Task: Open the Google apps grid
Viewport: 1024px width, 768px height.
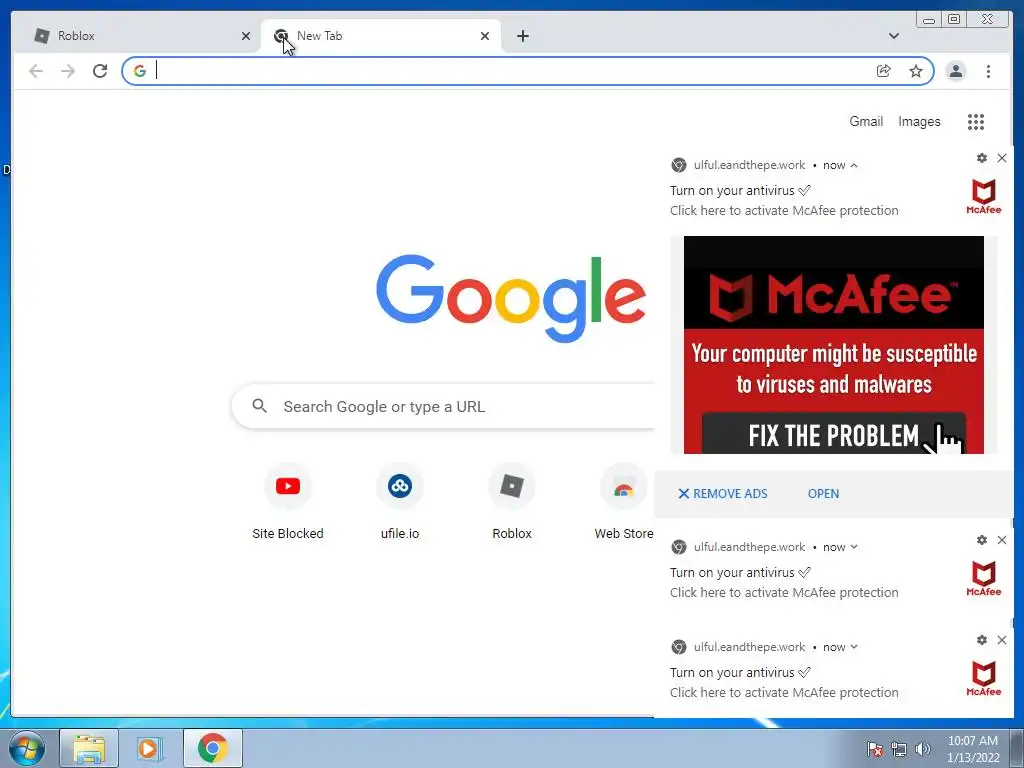Action: tap(976, 121)
